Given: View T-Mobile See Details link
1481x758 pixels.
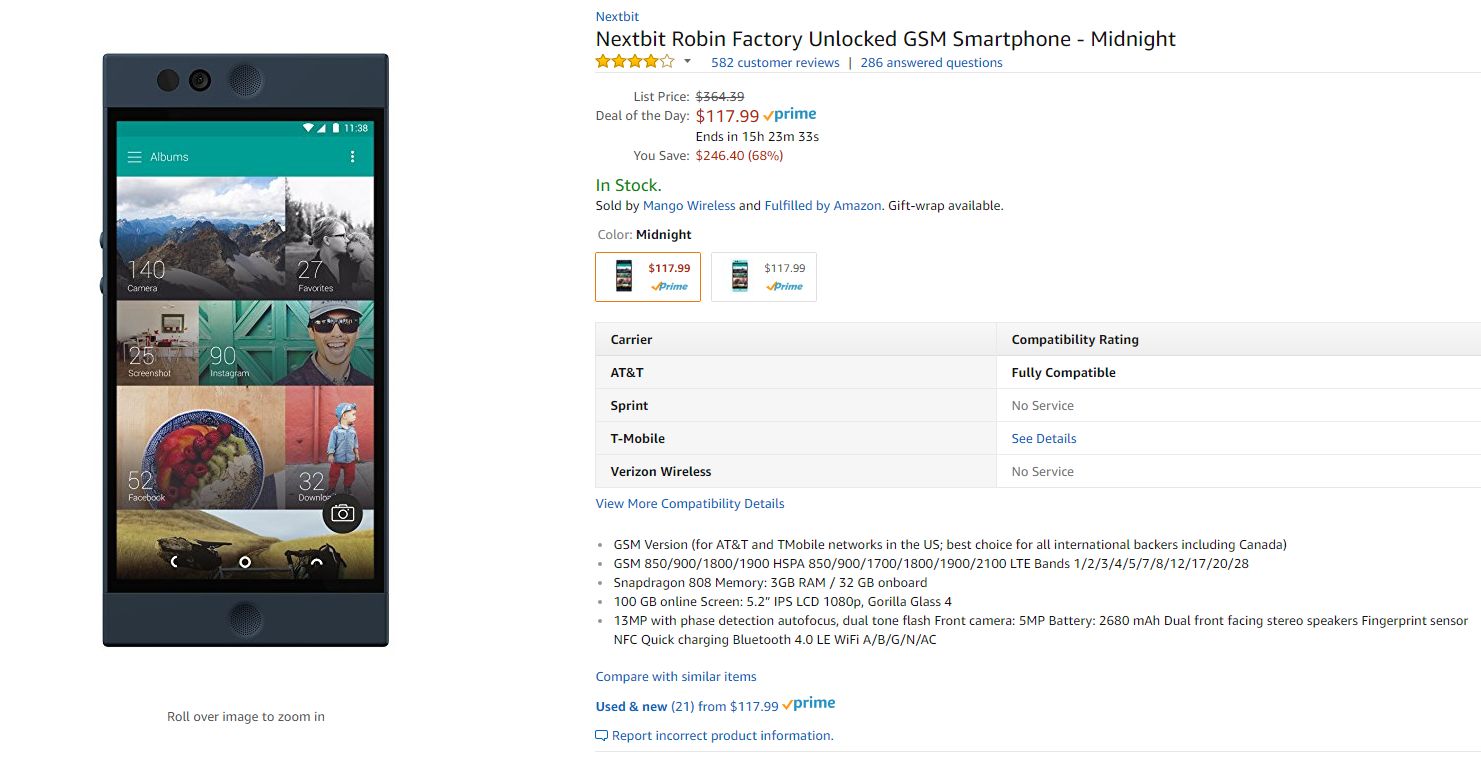Looking at the screenshot, I should coord(1044,439).
